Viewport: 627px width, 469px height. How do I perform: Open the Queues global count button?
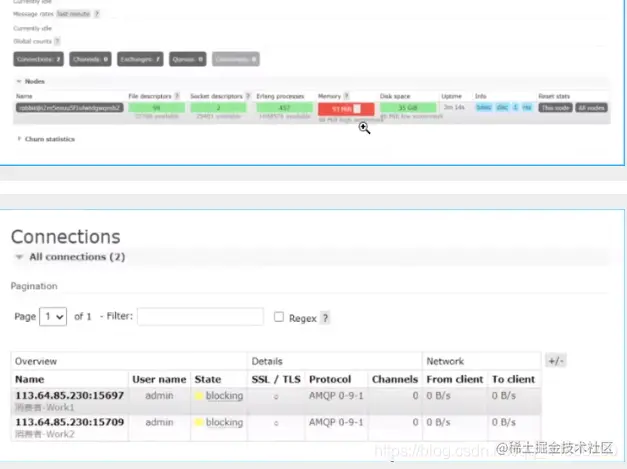[188, 59]
